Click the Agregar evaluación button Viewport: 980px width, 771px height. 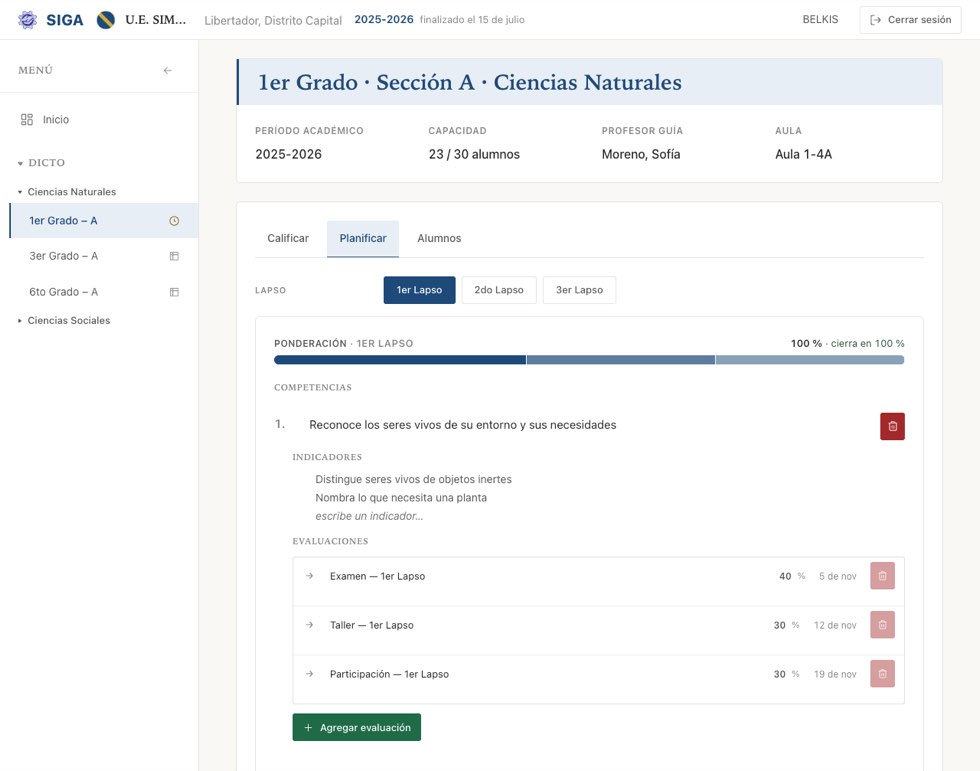coord(357,727)
